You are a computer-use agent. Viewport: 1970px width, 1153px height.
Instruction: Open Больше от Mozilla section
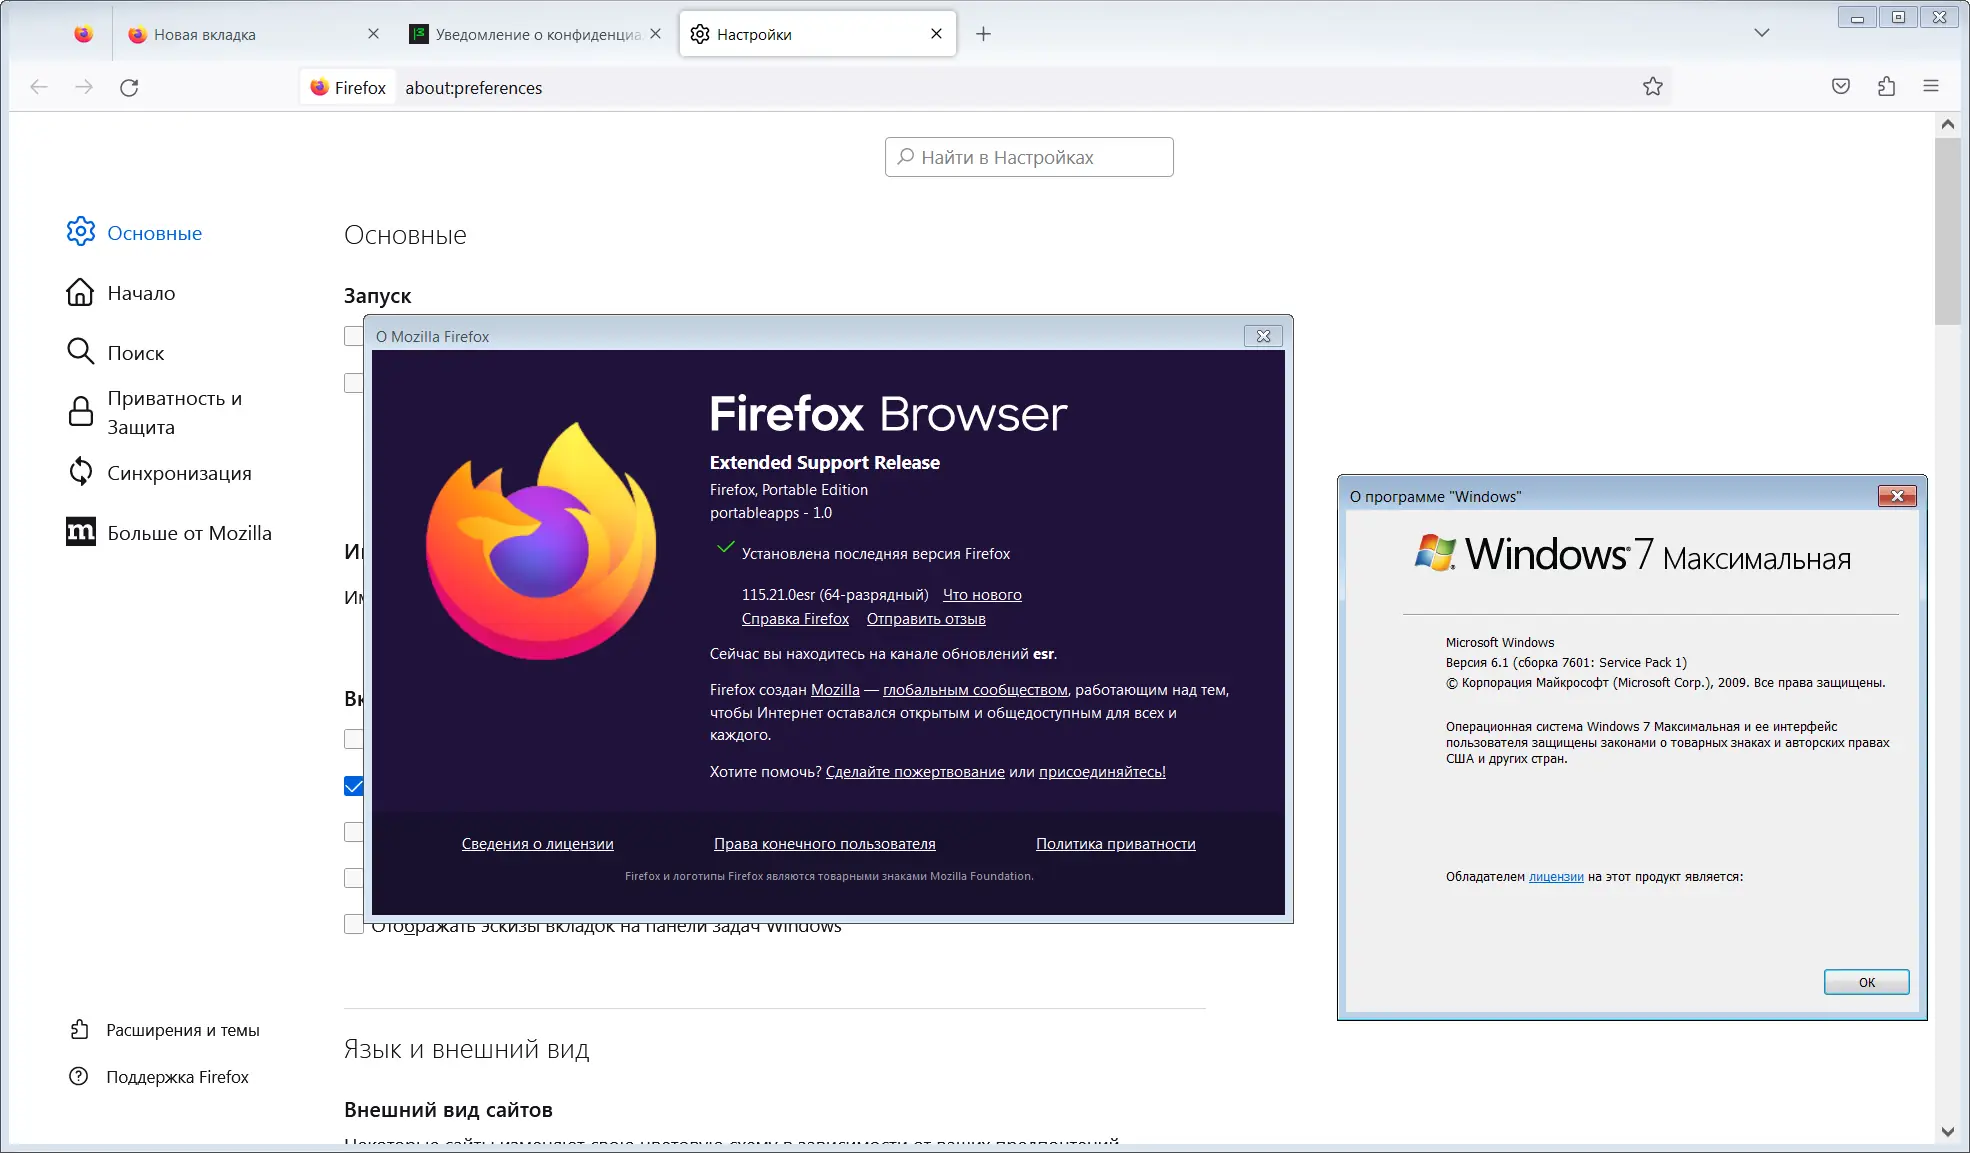189,532
